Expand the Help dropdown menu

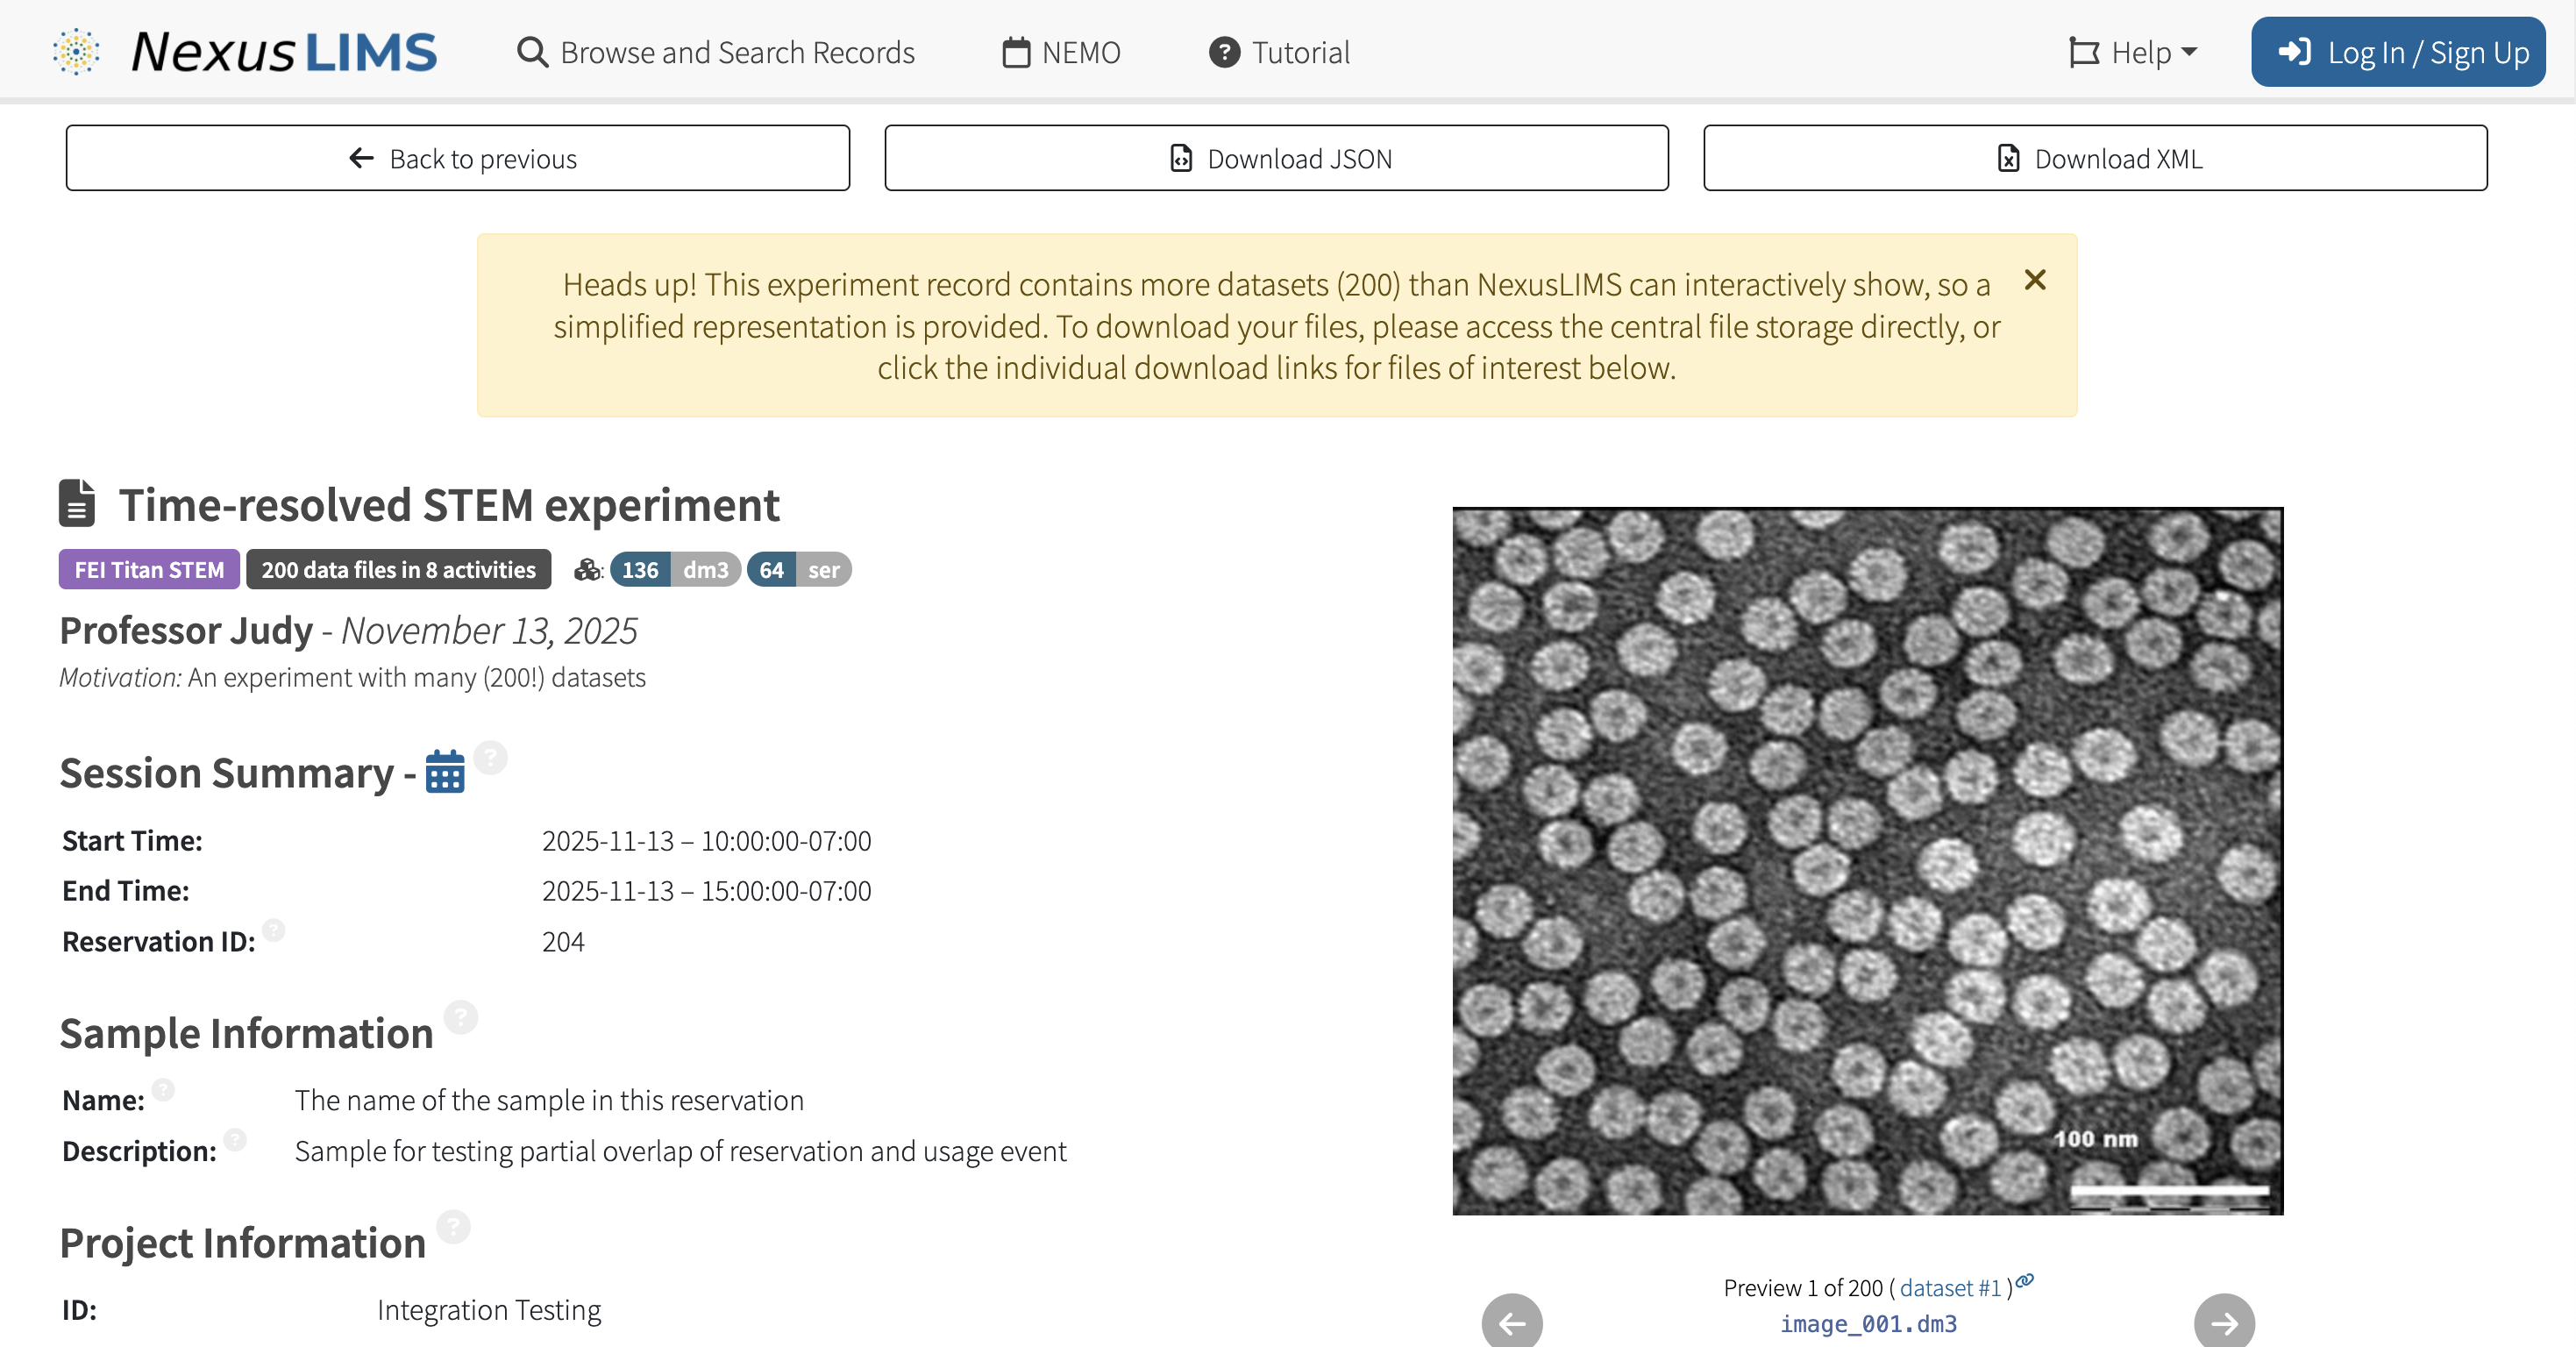[x=2133, y=52]
